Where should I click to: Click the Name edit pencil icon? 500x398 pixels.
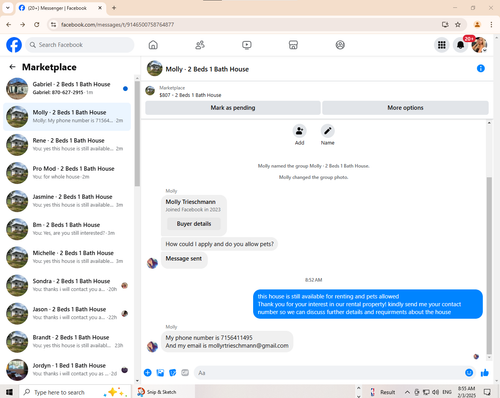pos(328,131)
